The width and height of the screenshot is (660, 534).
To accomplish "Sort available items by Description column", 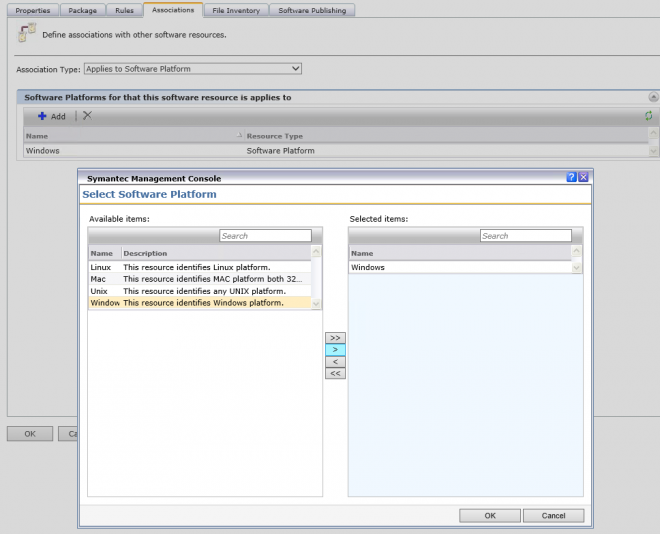I will [x=216, y=253].
